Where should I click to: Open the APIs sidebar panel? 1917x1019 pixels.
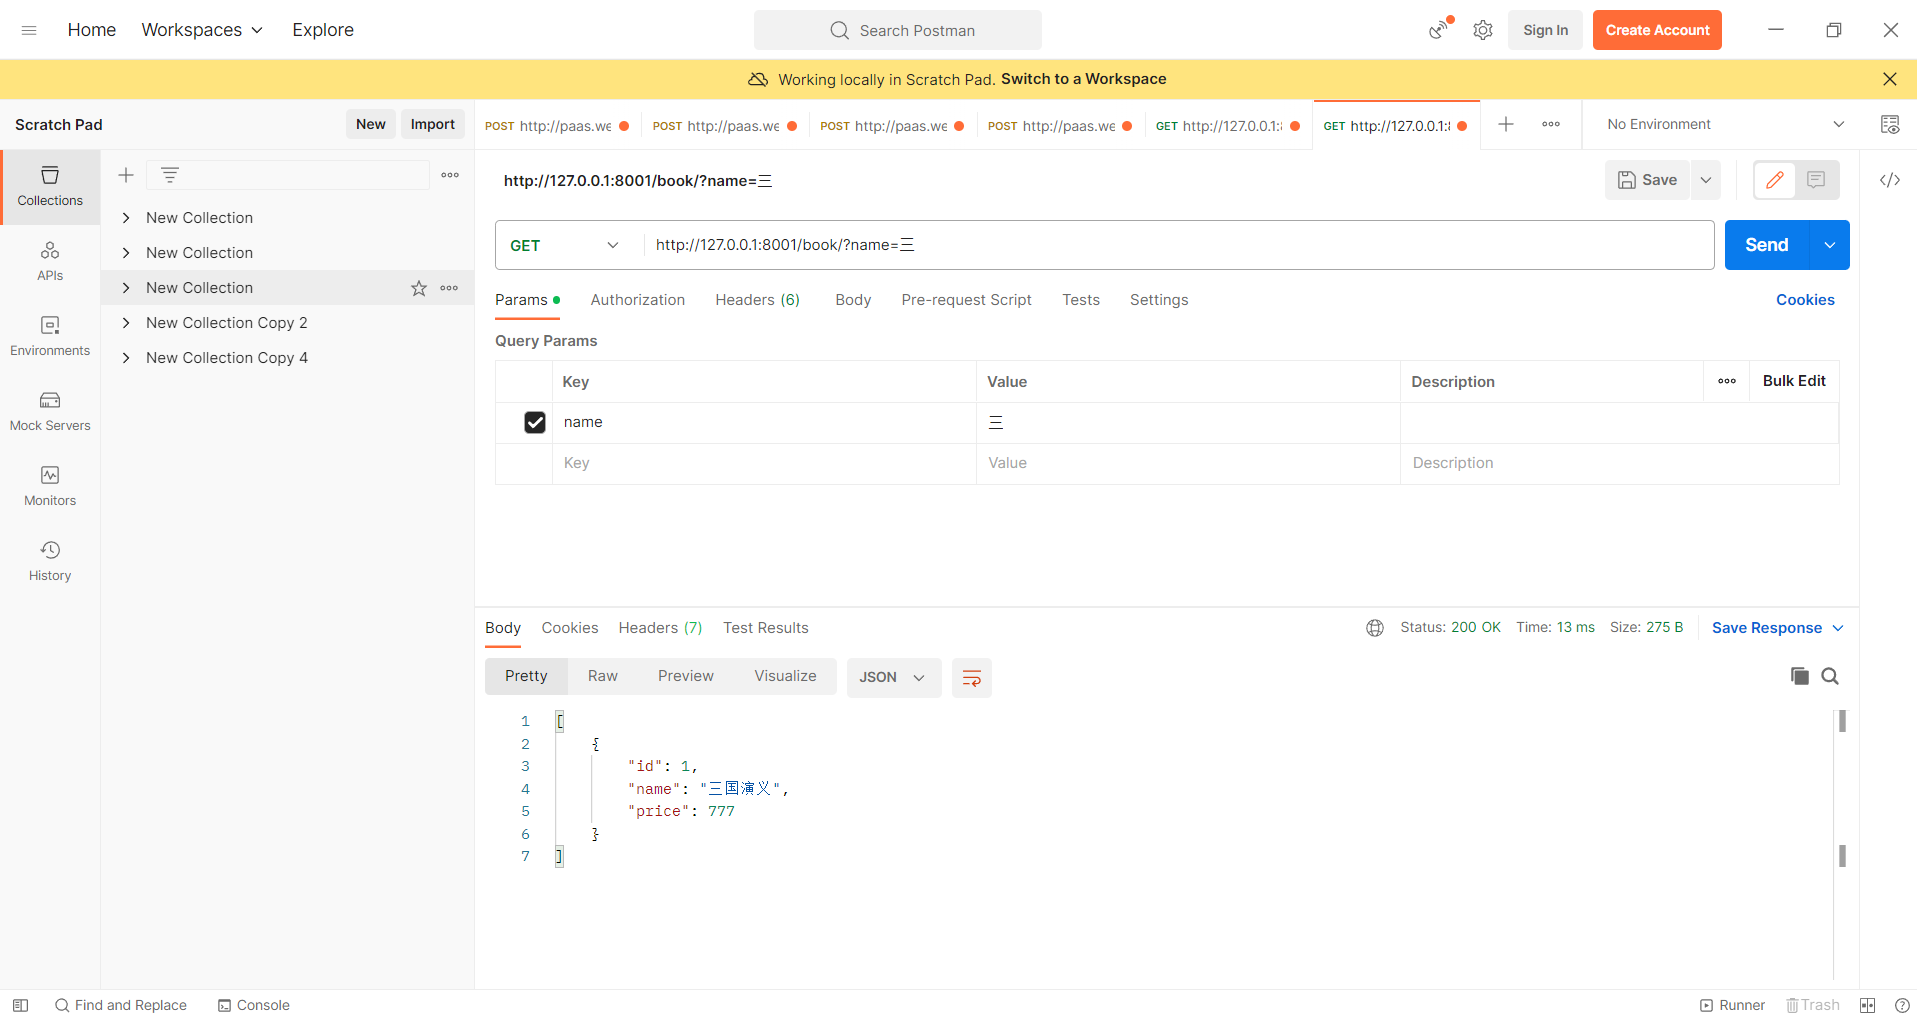[50, 261]
